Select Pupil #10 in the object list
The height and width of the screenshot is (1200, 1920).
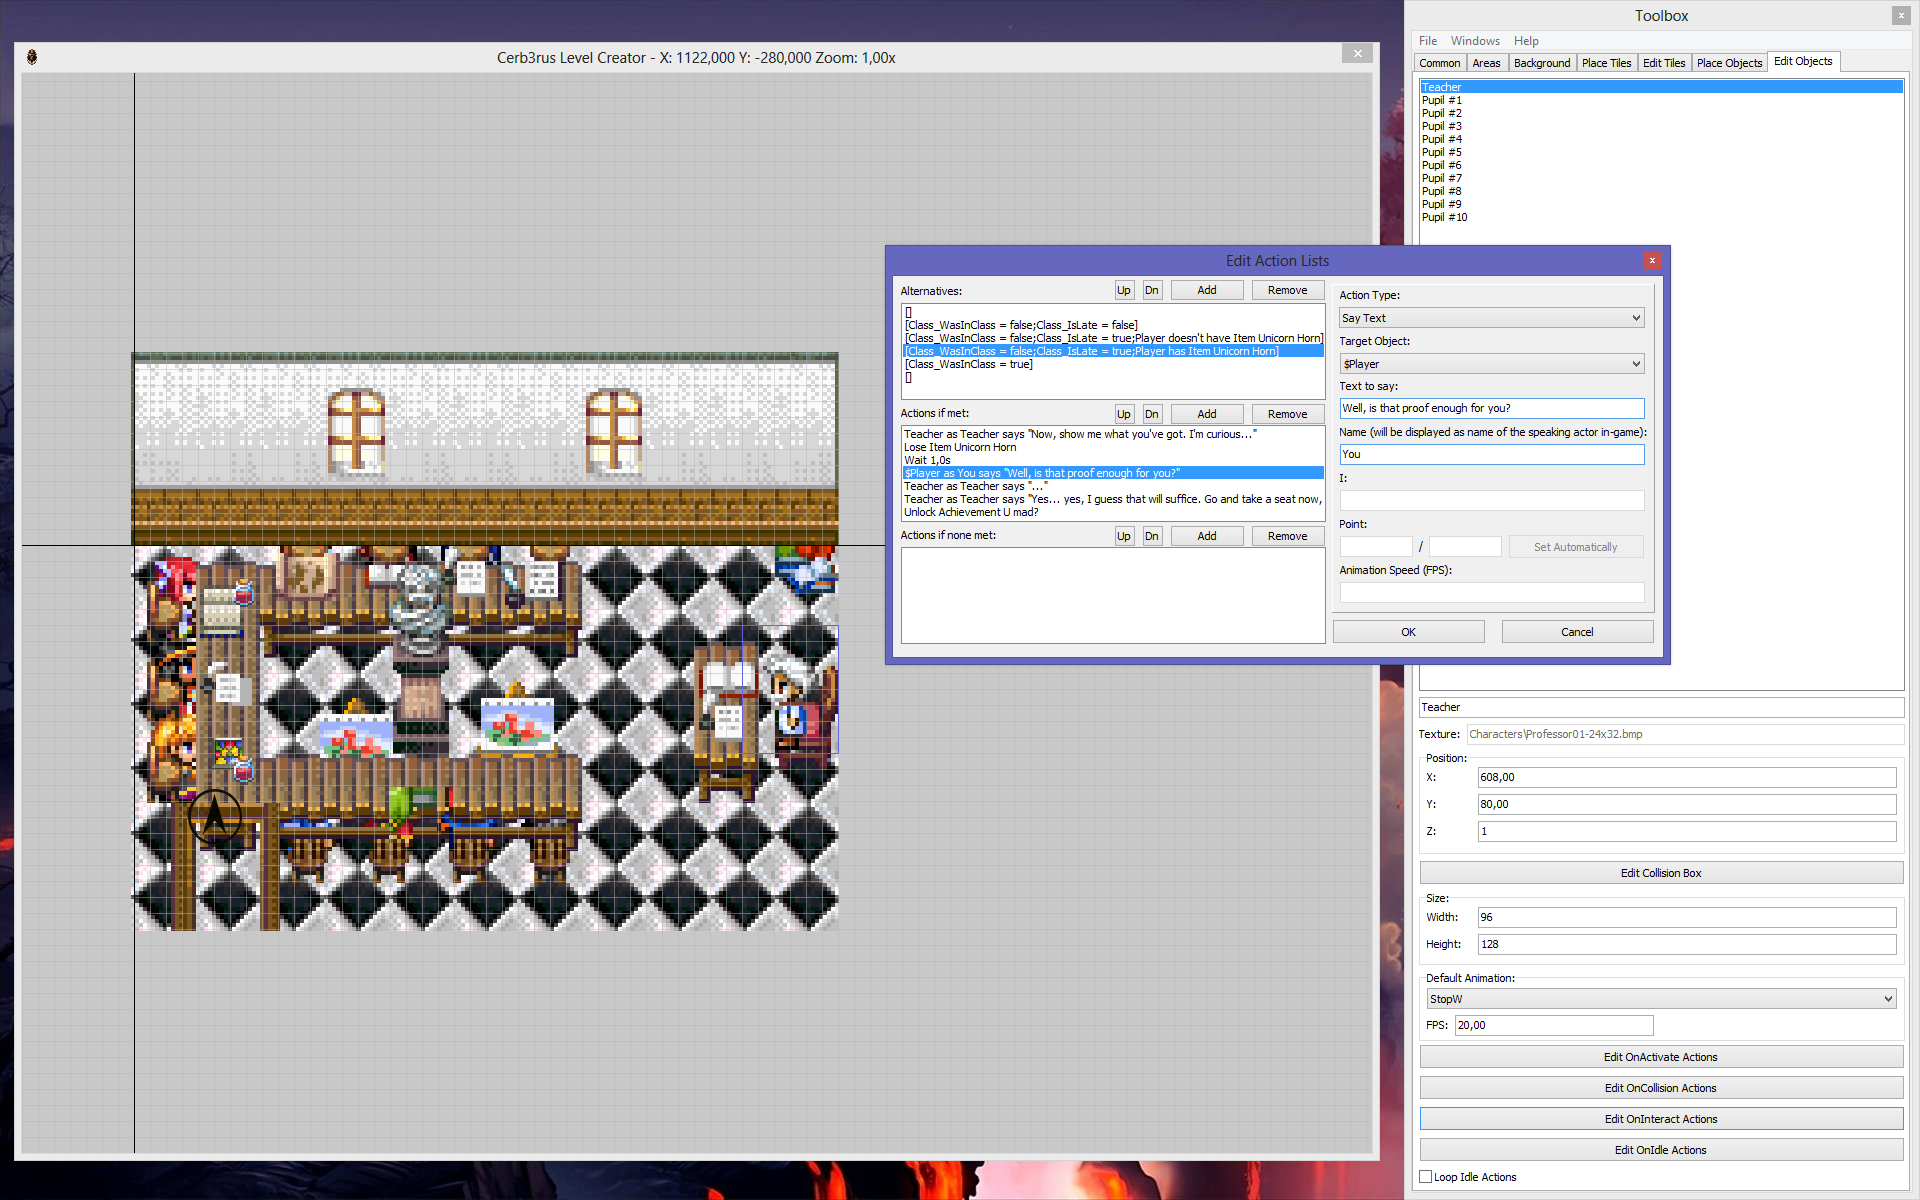(x=1444, y=217)
